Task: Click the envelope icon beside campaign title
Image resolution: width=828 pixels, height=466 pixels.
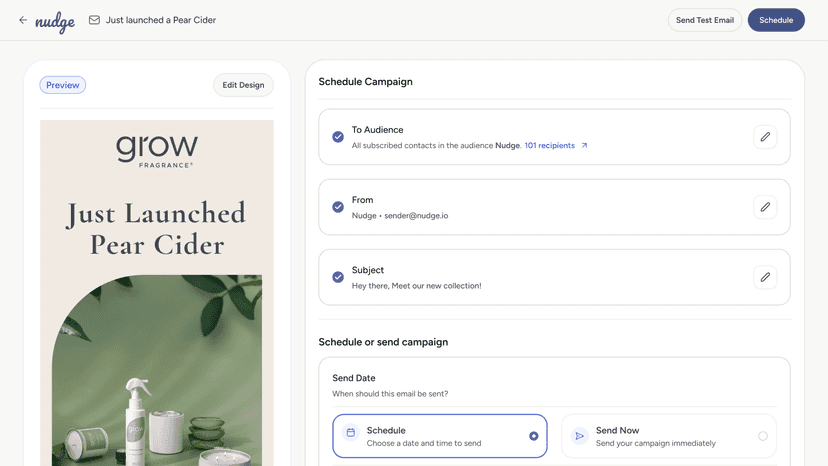Action: click(94, 20)
